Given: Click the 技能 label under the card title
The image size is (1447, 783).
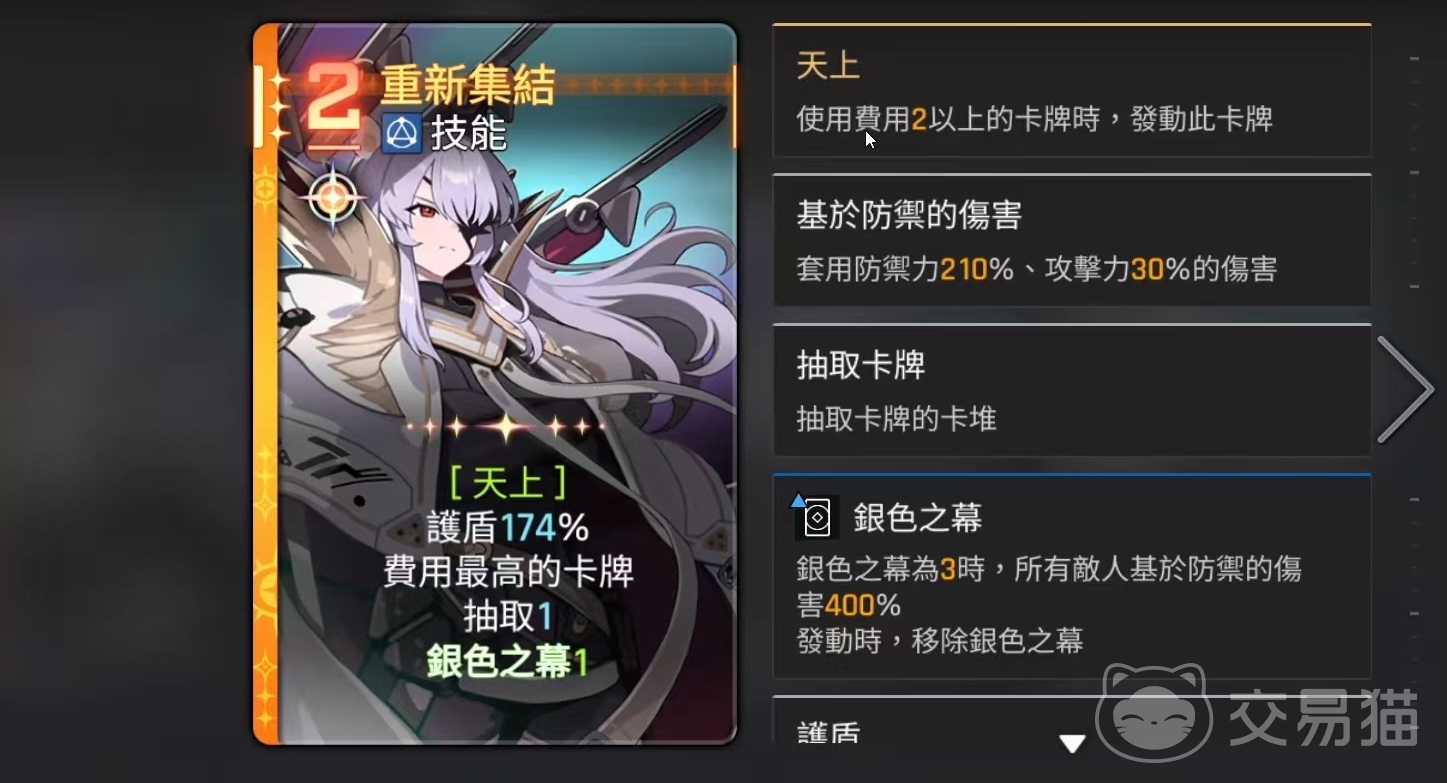Looking at the screenshot, I should (x=468, y=133).
